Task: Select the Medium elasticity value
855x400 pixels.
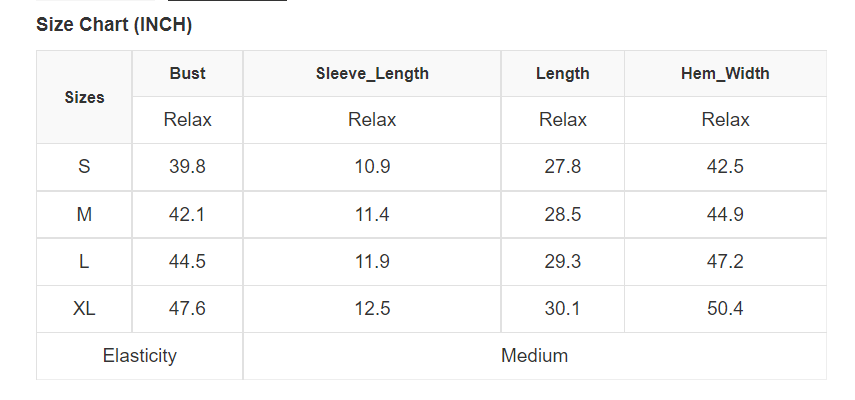Action: 534,355
